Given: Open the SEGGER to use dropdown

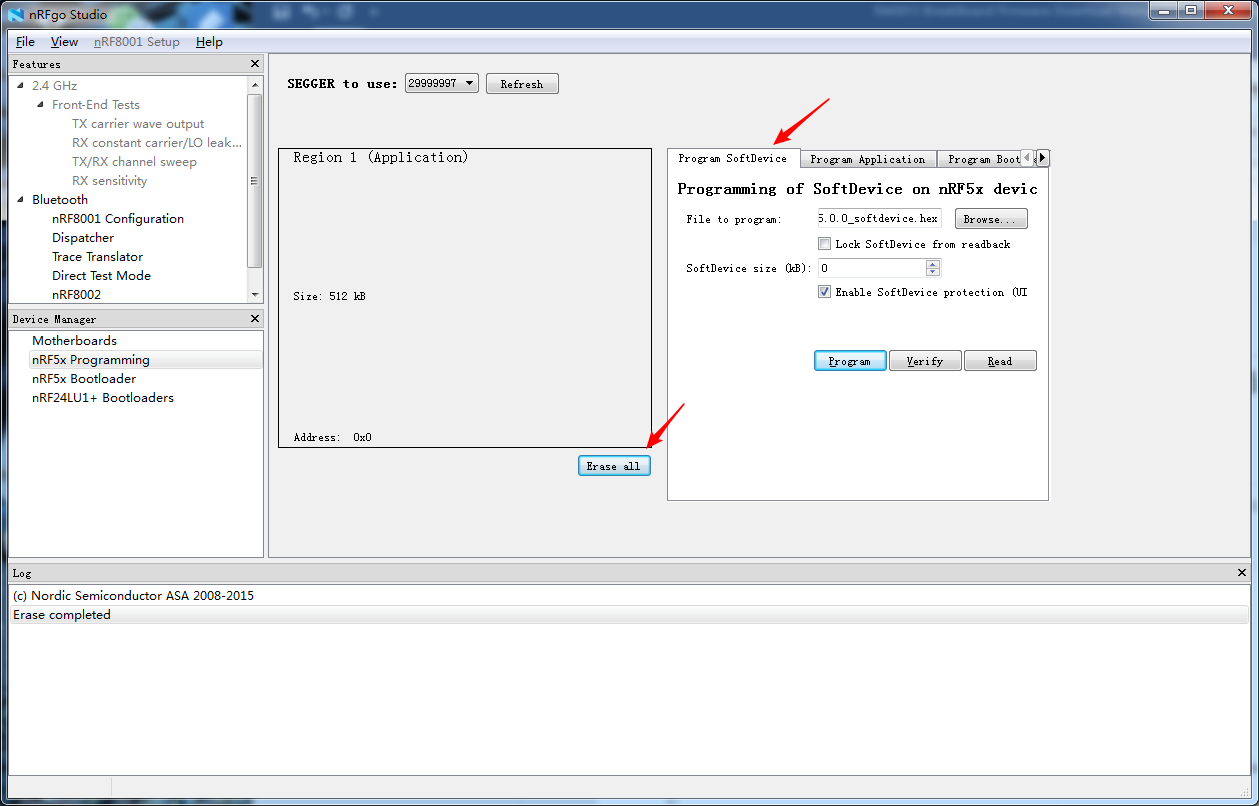Looking at the screenshot, I should tap(442, 83).
